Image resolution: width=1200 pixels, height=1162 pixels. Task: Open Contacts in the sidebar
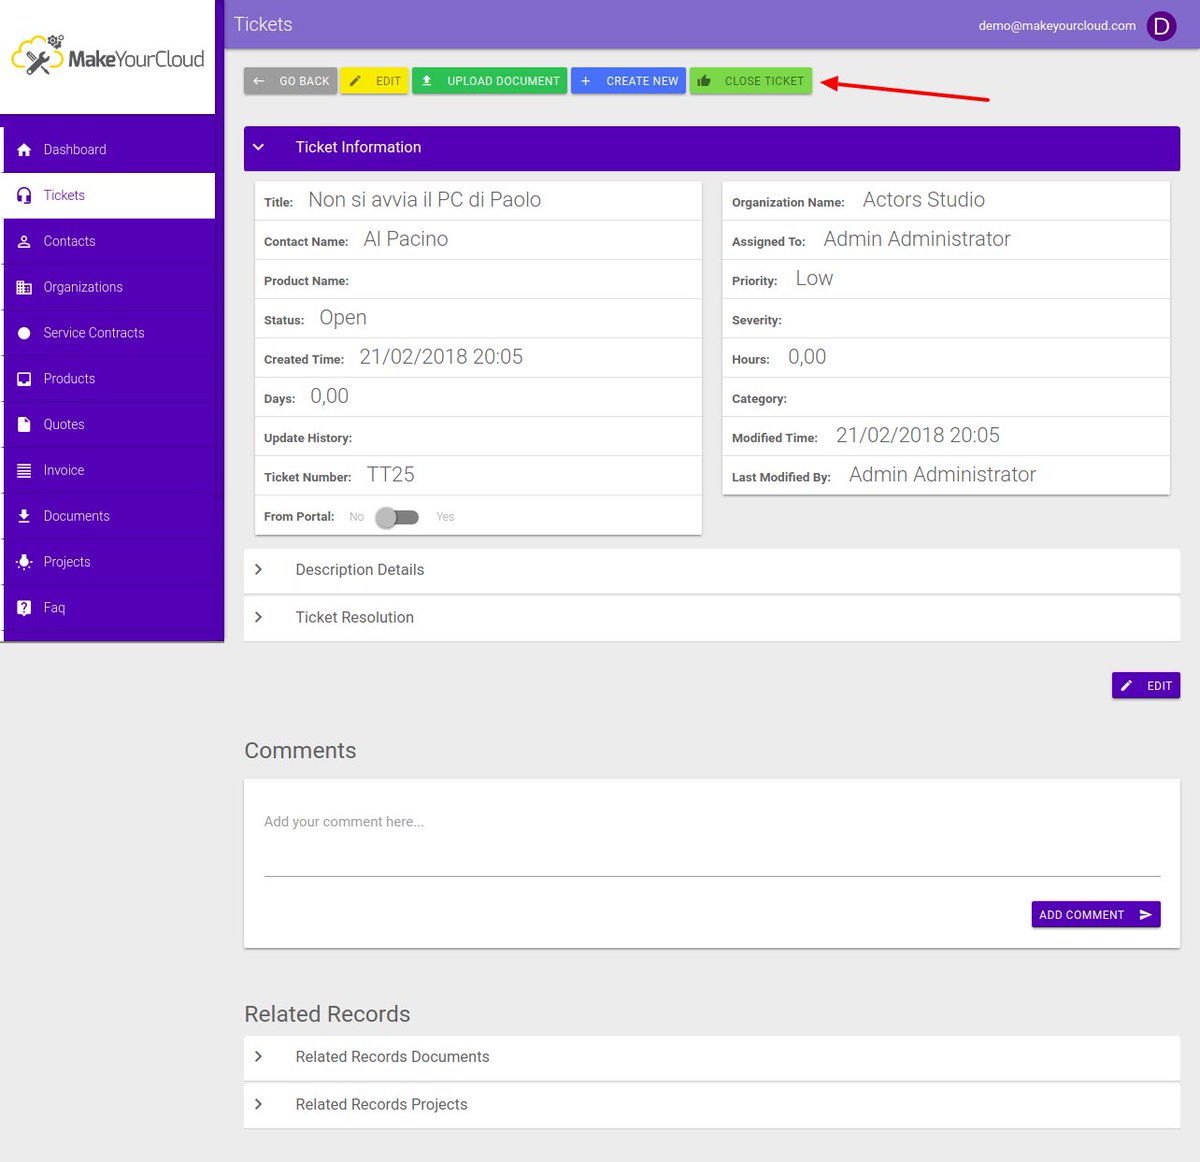(x=110, y=242)
